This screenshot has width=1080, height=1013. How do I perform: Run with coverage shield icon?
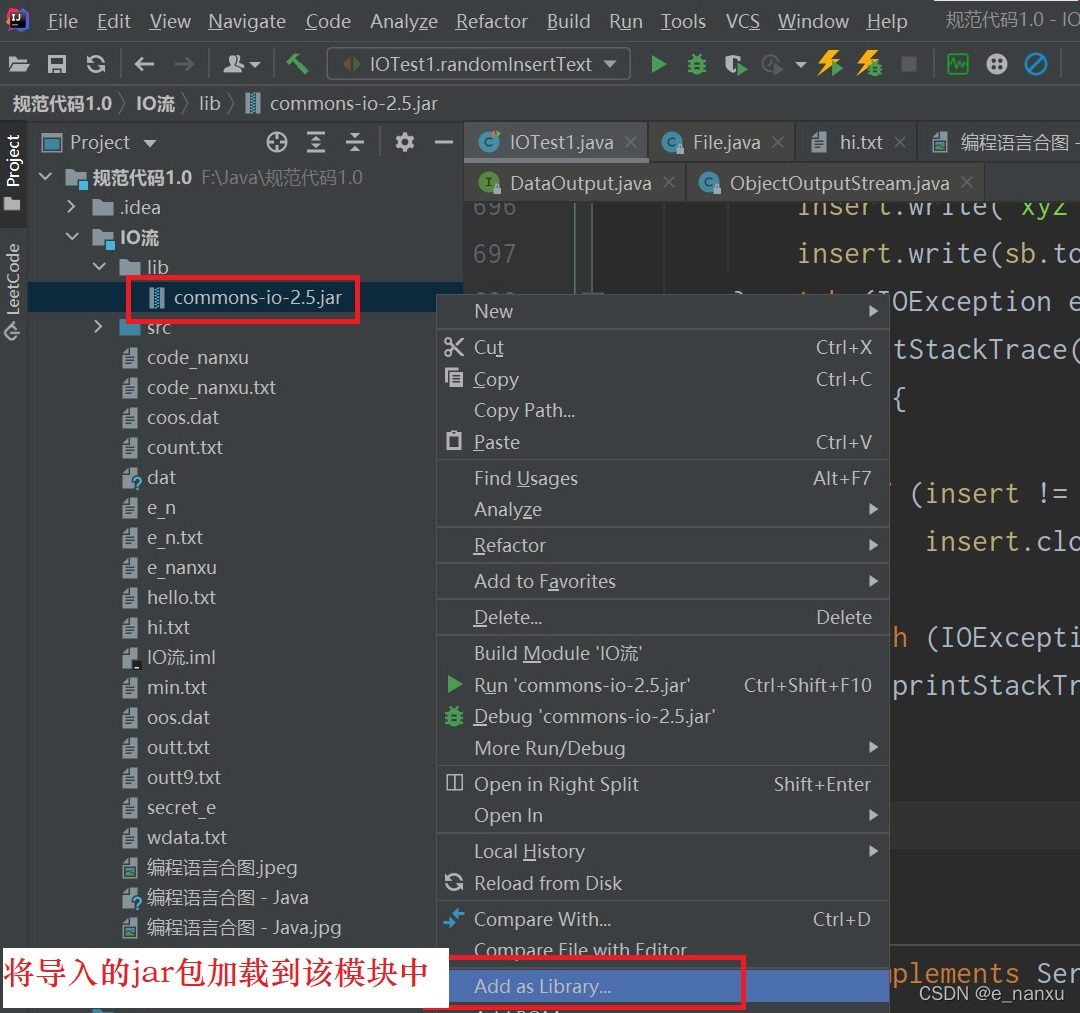735,65
